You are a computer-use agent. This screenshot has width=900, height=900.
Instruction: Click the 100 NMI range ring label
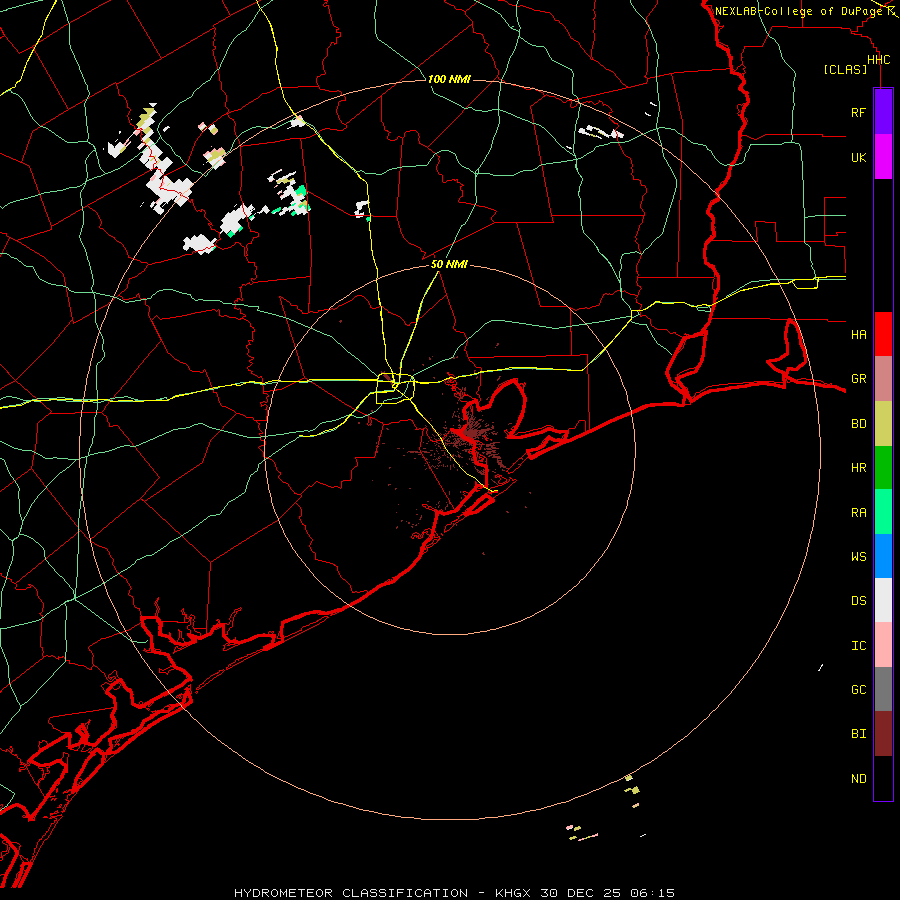click(x=449, y=79)
